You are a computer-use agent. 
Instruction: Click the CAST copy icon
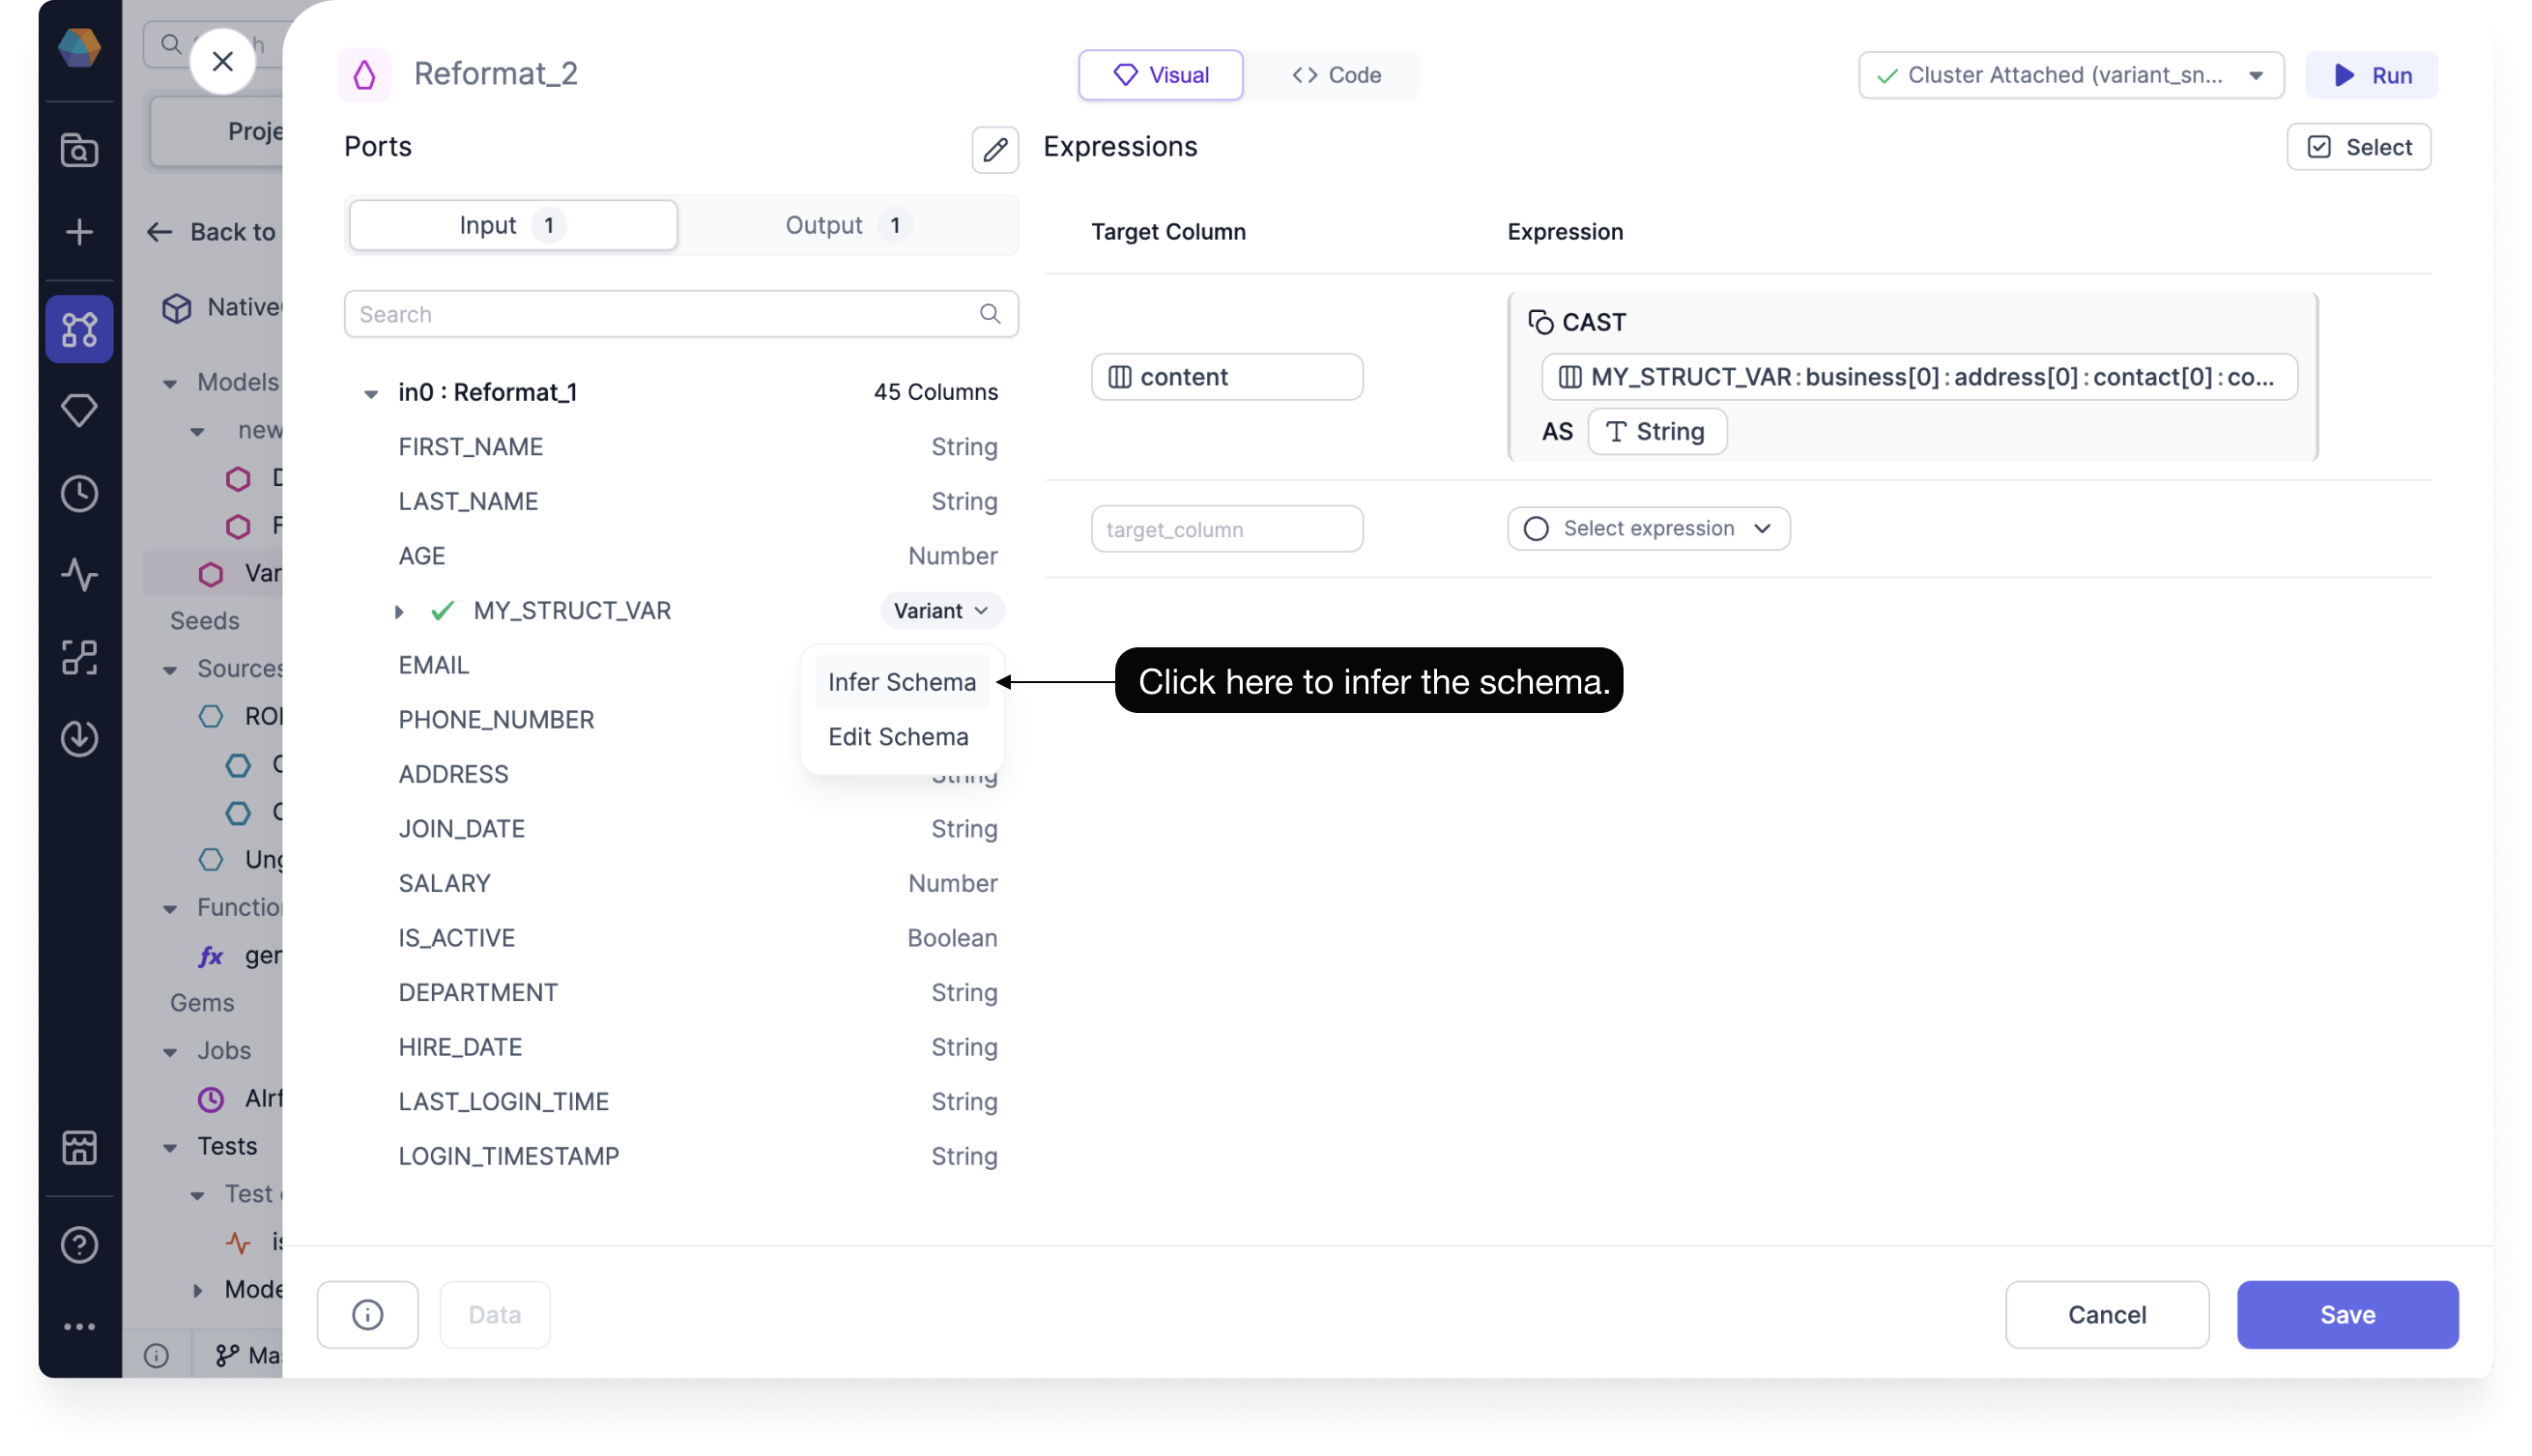1540,322
